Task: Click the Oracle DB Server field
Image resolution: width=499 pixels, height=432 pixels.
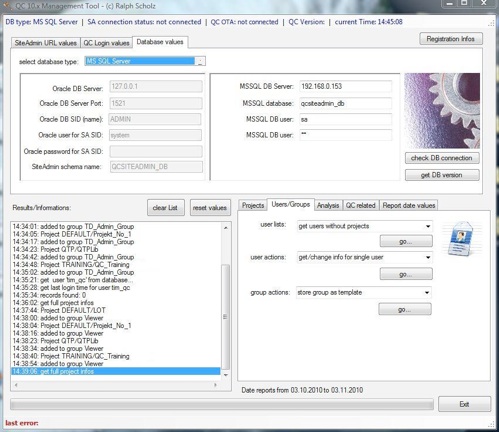Action: 156,86
